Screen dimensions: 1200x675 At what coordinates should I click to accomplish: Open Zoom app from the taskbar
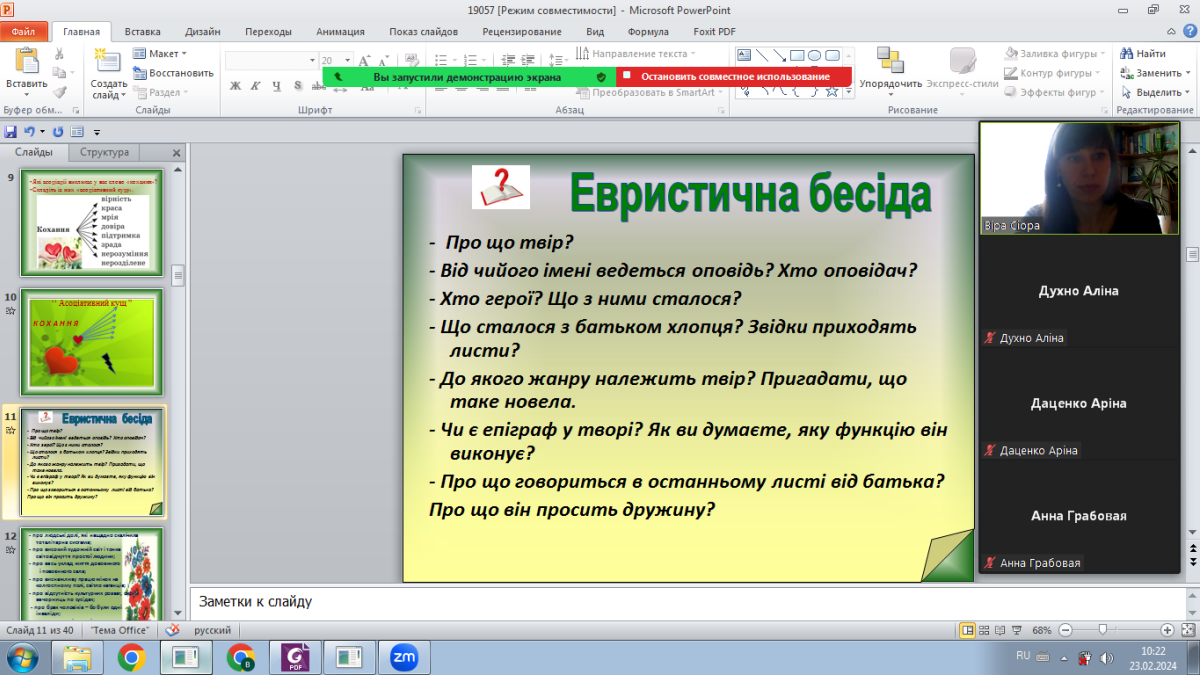[x=403, y=657]
